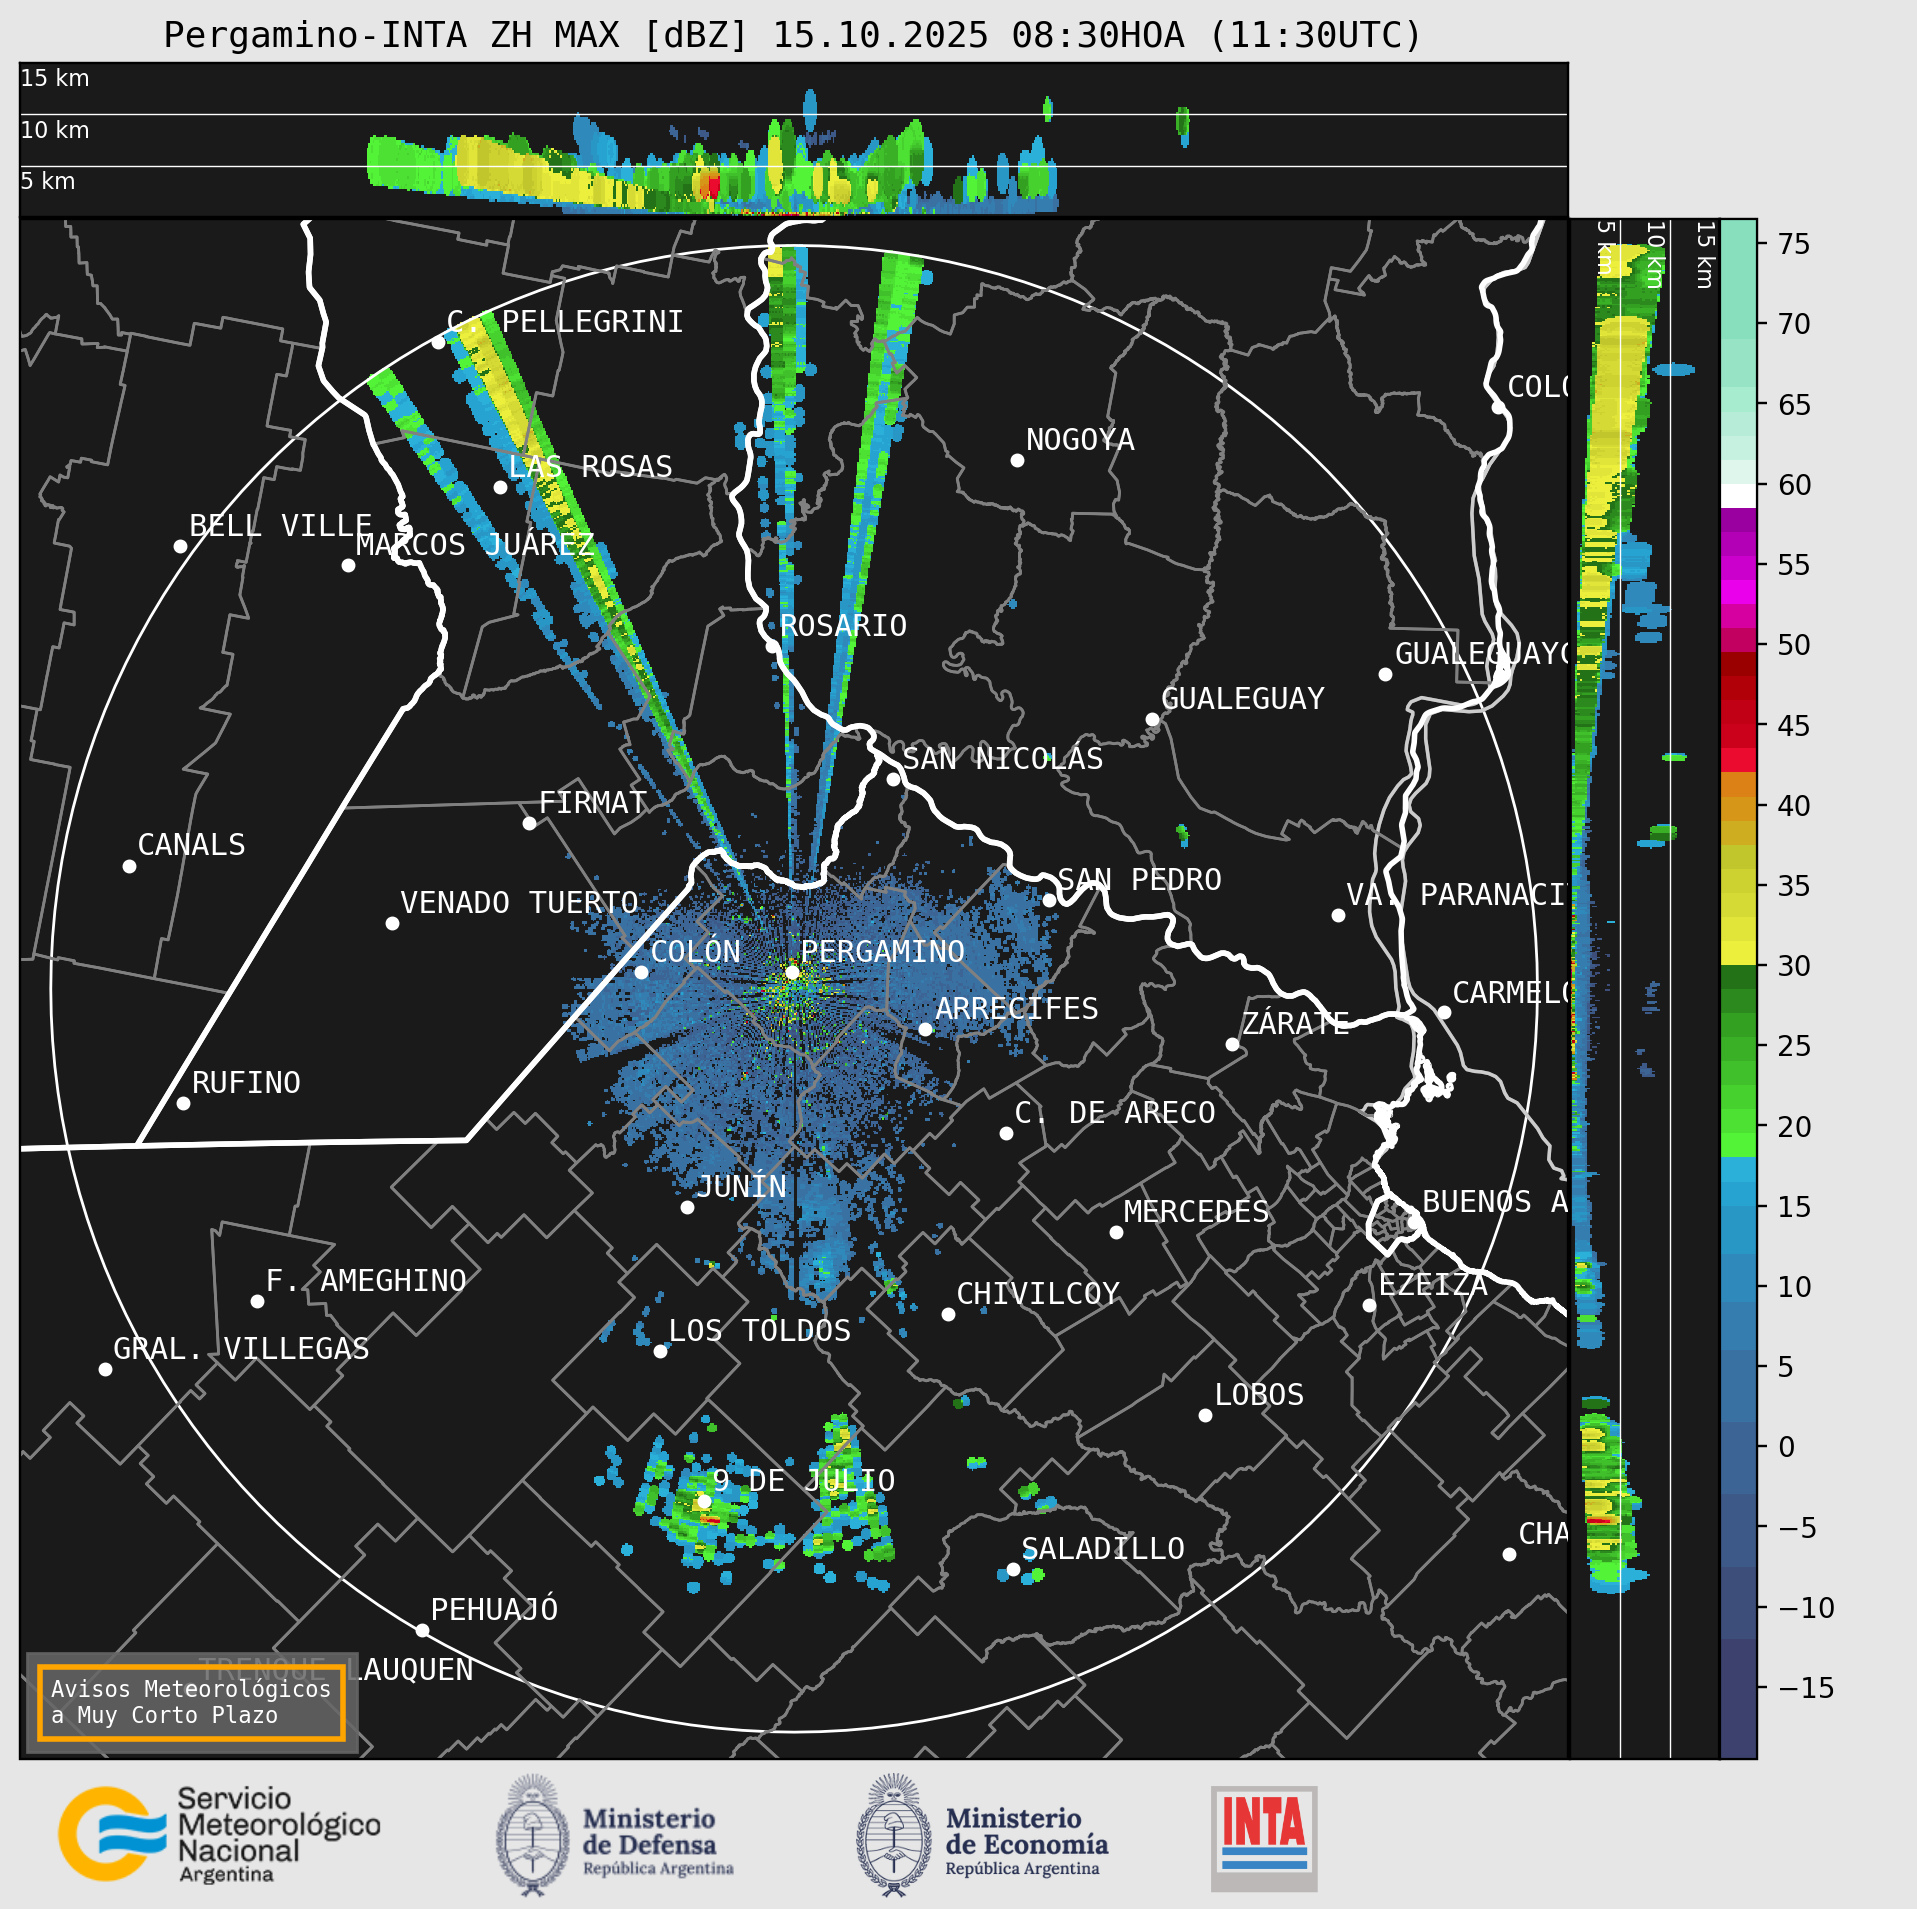Select the Mercedes city marker
This screenshot has width=1917, height=1909.
point(1116,1232)
